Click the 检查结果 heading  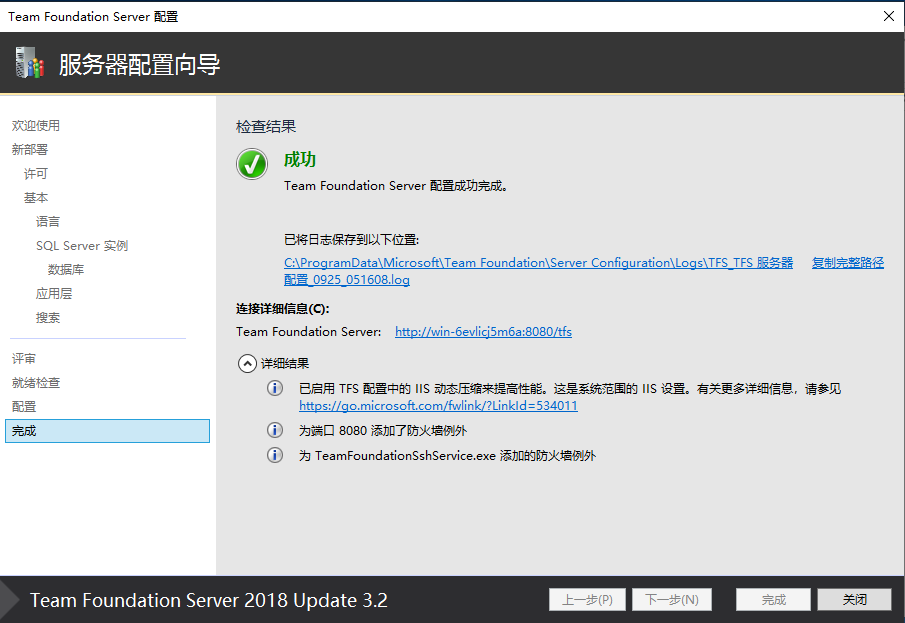265,126
